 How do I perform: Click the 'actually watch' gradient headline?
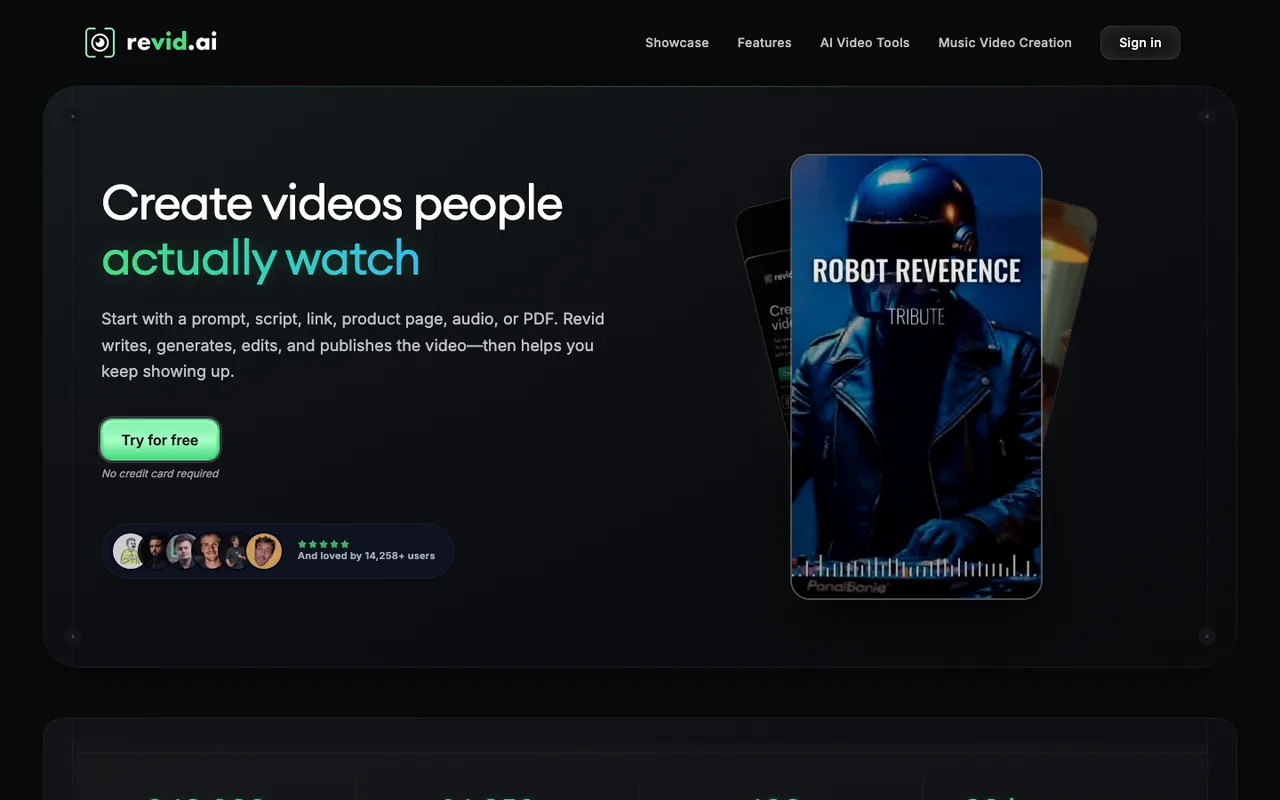click(x=260, y=258)
